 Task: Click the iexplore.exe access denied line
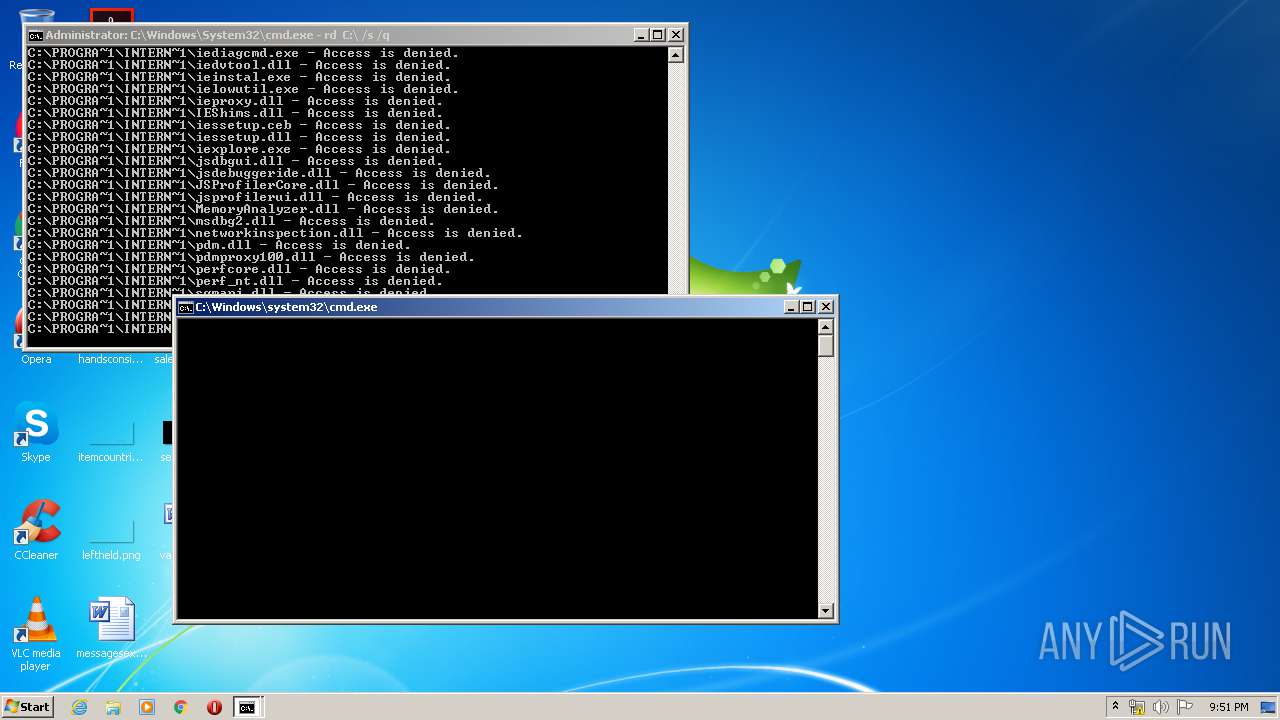[240, 149]
